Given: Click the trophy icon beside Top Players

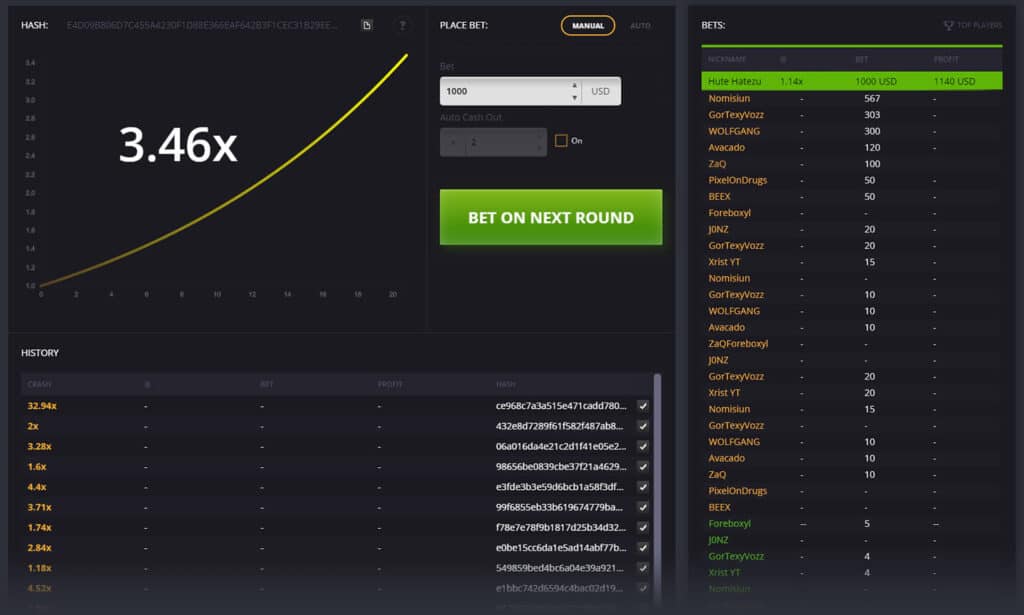Looking at the screenshot, I should tap(948, 25).
